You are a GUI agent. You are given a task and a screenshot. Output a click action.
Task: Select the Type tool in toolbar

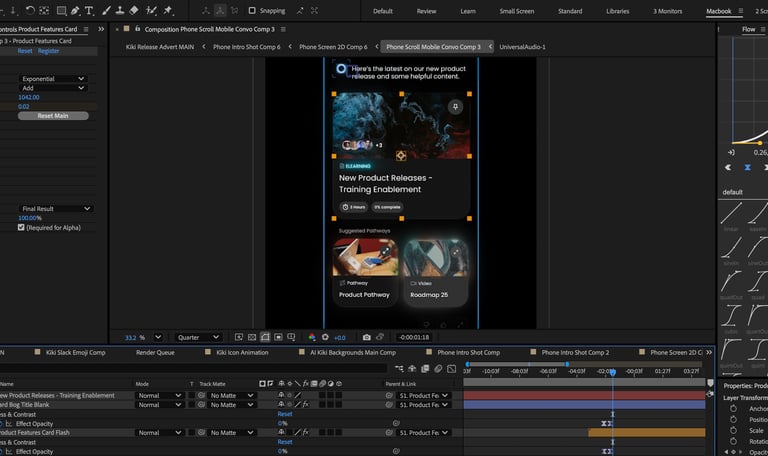[x=90, y=10]
